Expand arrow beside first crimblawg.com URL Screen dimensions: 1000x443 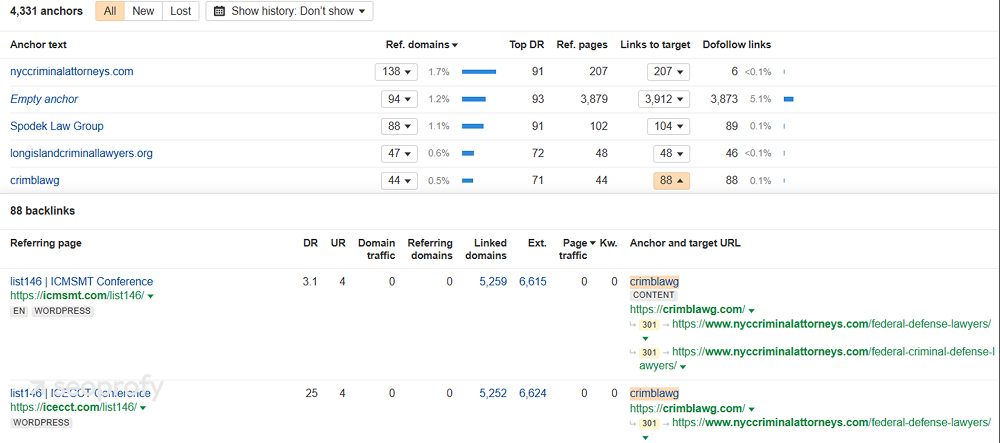[751, 310]
